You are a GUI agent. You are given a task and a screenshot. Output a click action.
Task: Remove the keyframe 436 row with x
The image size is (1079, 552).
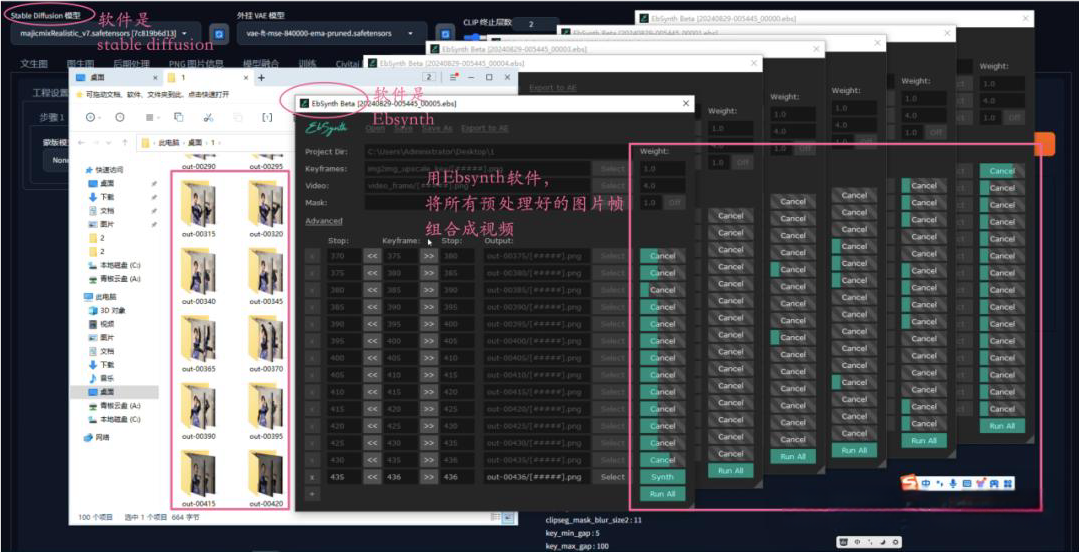[x=312, y=477]
